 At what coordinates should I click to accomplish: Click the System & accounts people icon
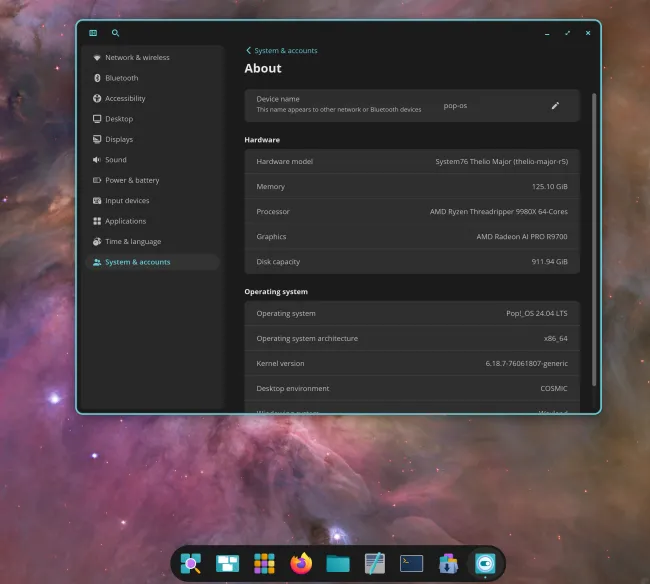coord(97,262)
